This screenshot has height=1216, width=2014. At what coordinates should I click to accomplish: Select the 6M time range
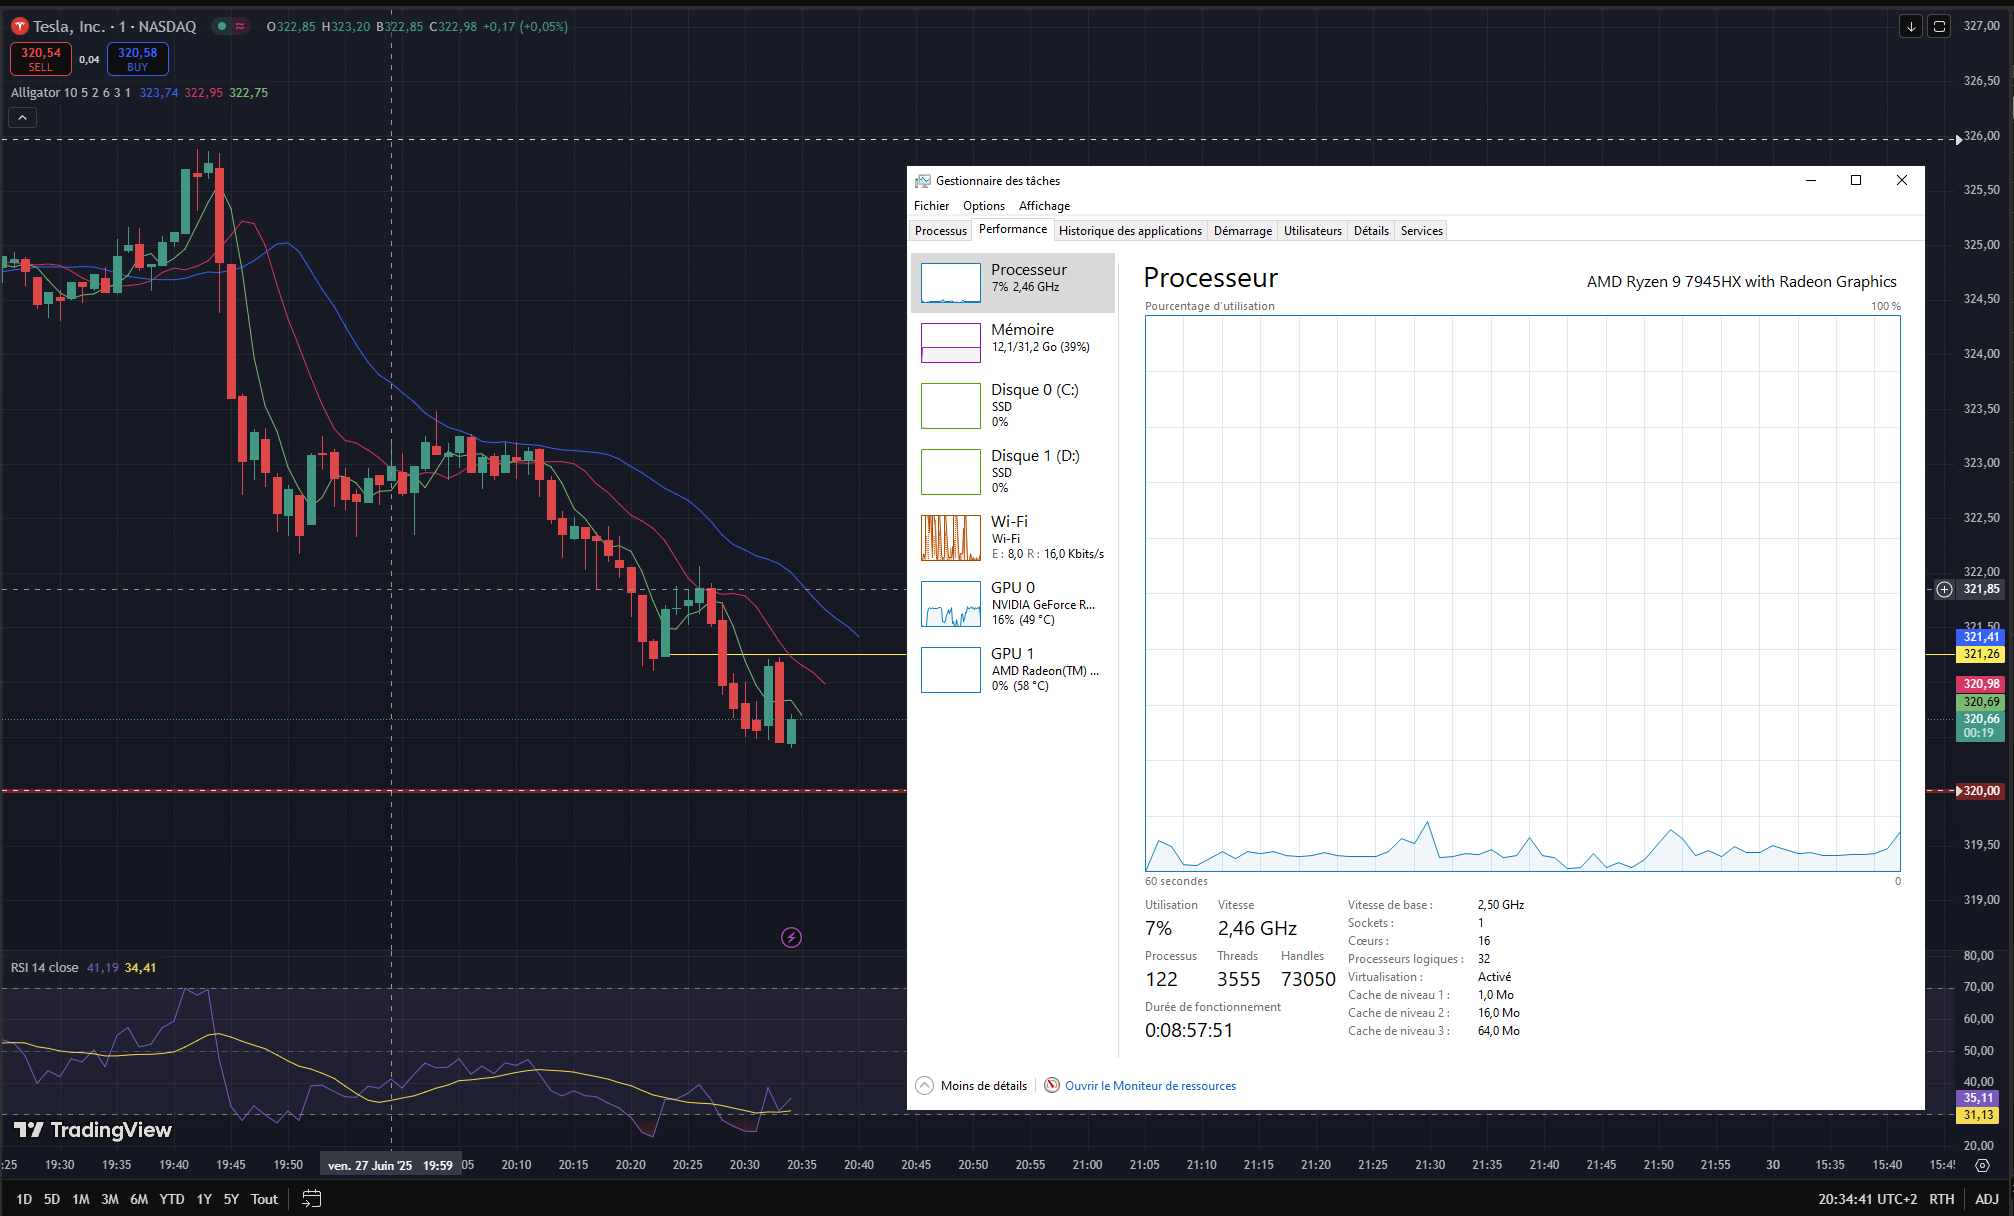tap(139, 1199)
